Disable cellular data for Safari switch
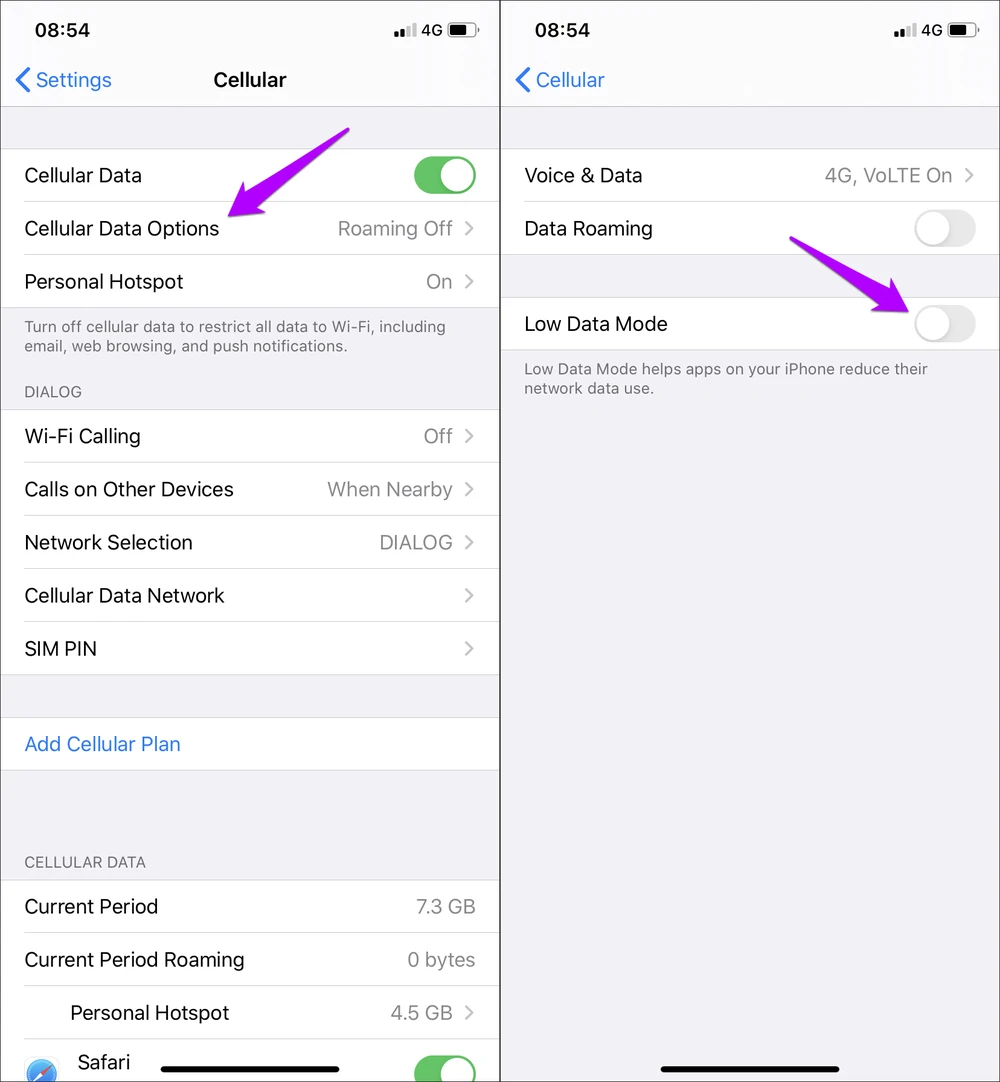 click(x=444, y=1068)
